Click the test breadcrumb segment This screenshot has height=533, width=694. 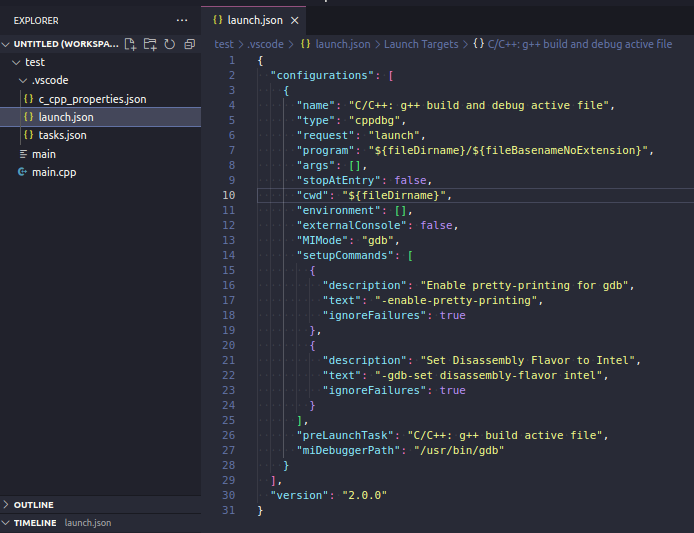coord(224,44)
